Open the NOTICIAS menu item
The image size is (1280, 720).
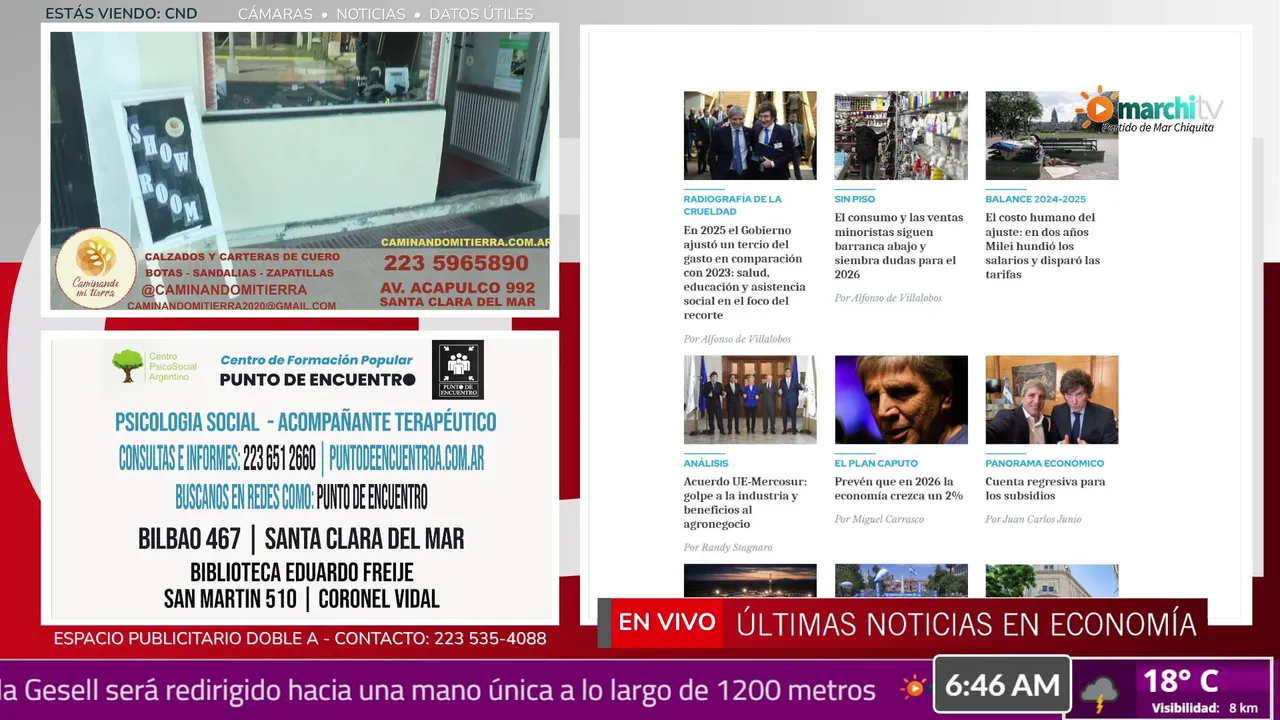point(371,14)
